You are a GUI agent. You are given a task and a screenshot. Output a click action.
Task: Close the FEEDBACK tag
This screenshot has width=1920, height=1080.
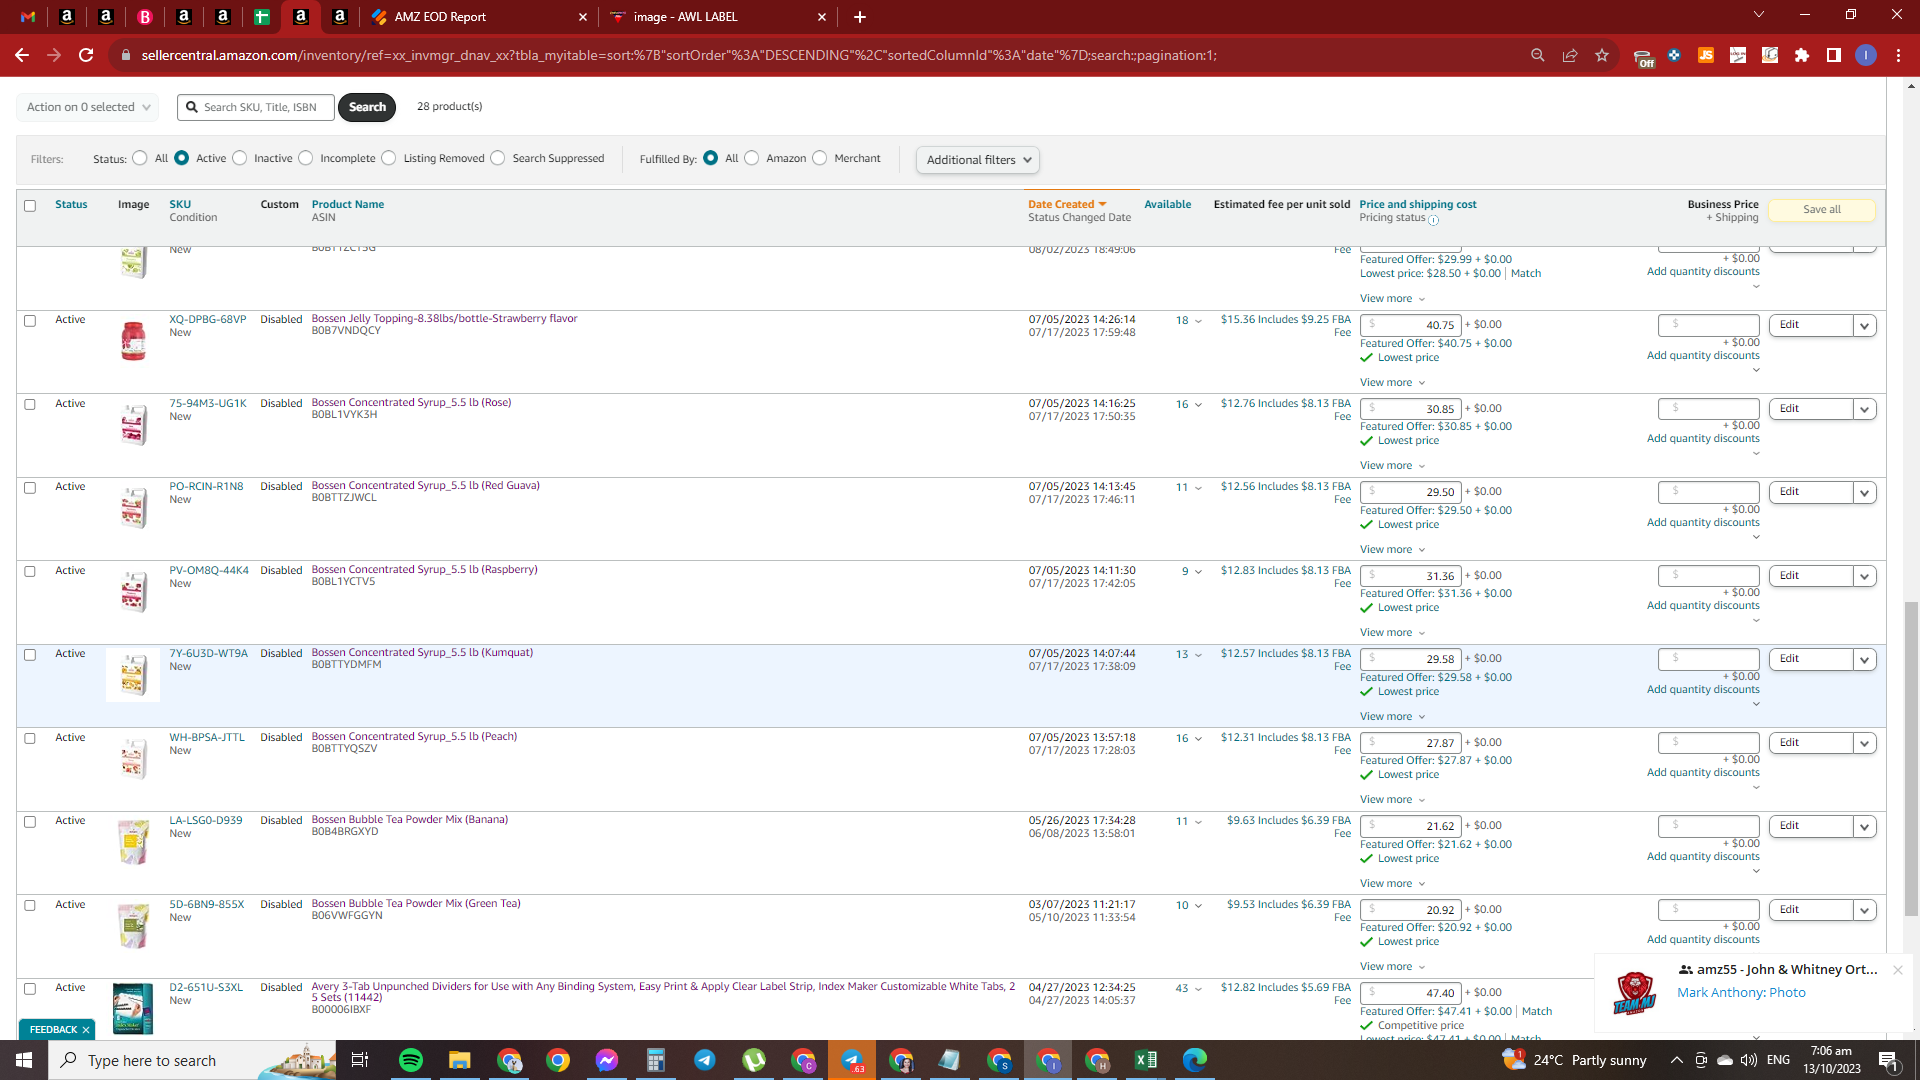[86, 1030]
